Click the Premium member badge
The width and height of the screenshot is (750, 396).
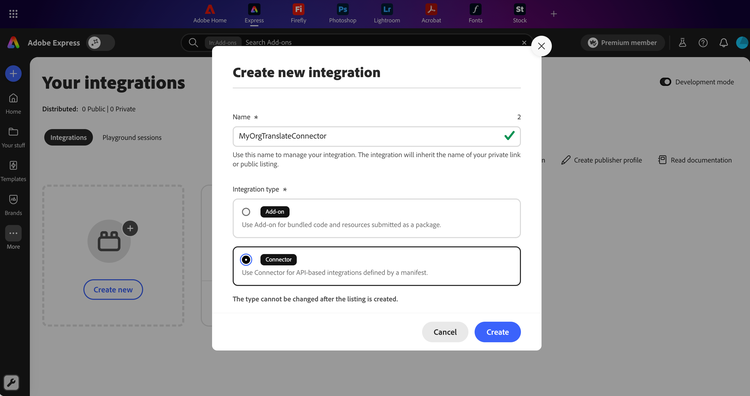(x=623, y=43)
